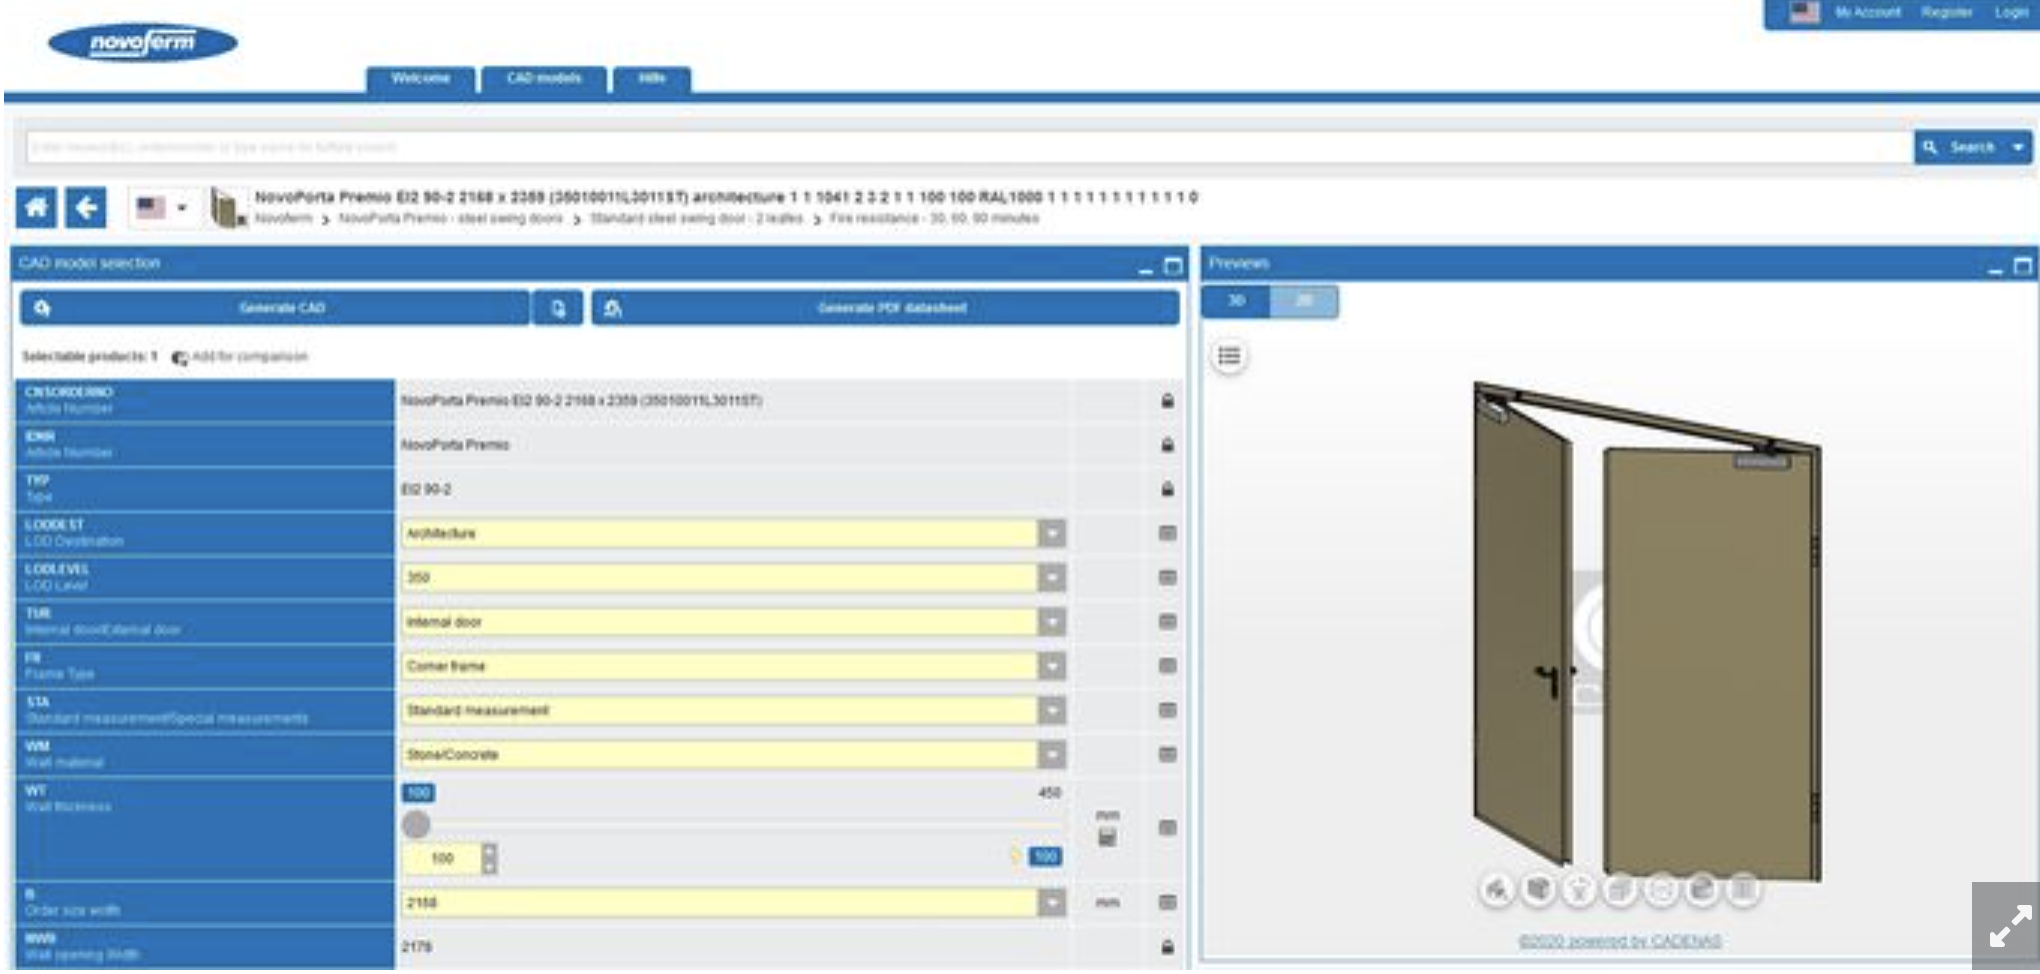Click the Wall thickness slider handle

416,825
